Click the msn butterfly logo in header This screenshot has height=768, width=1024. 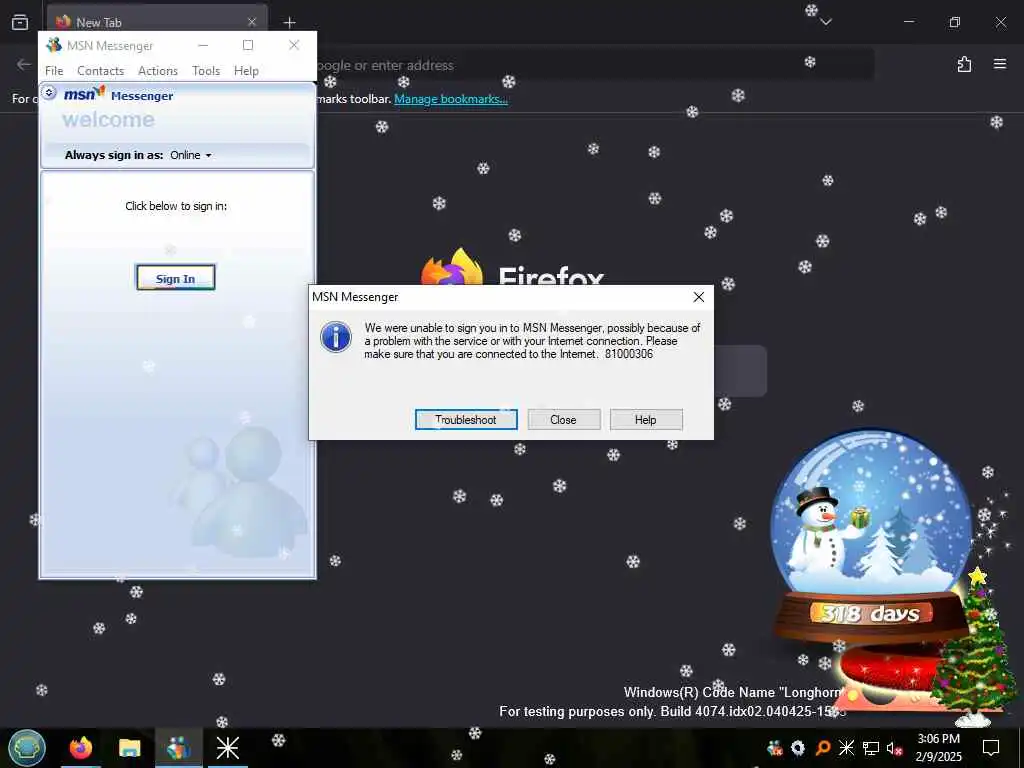[x=84, y=94]
